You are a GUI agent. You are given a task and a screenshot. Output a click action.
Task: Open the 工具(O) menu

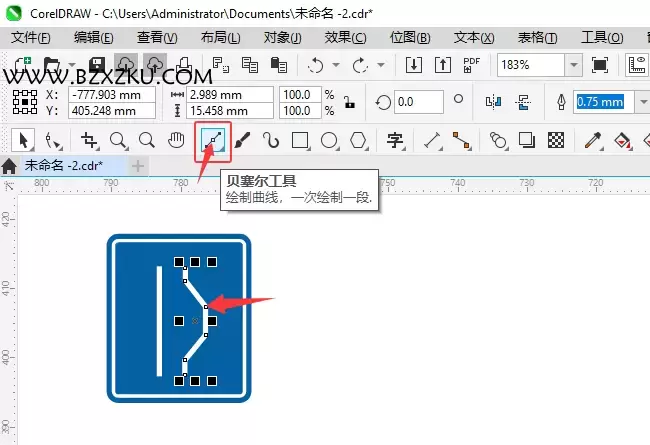click(602, 38)
